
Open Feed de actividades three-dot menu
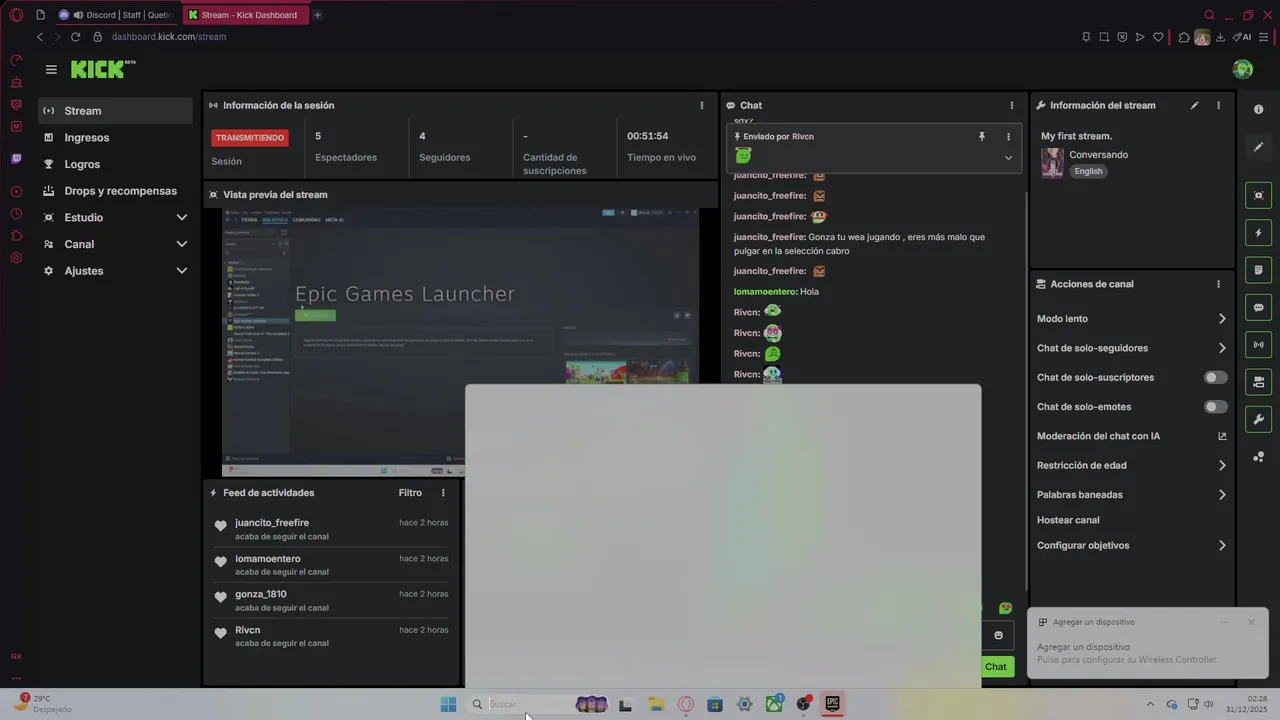pyautogui.click(x=443, y=493)
